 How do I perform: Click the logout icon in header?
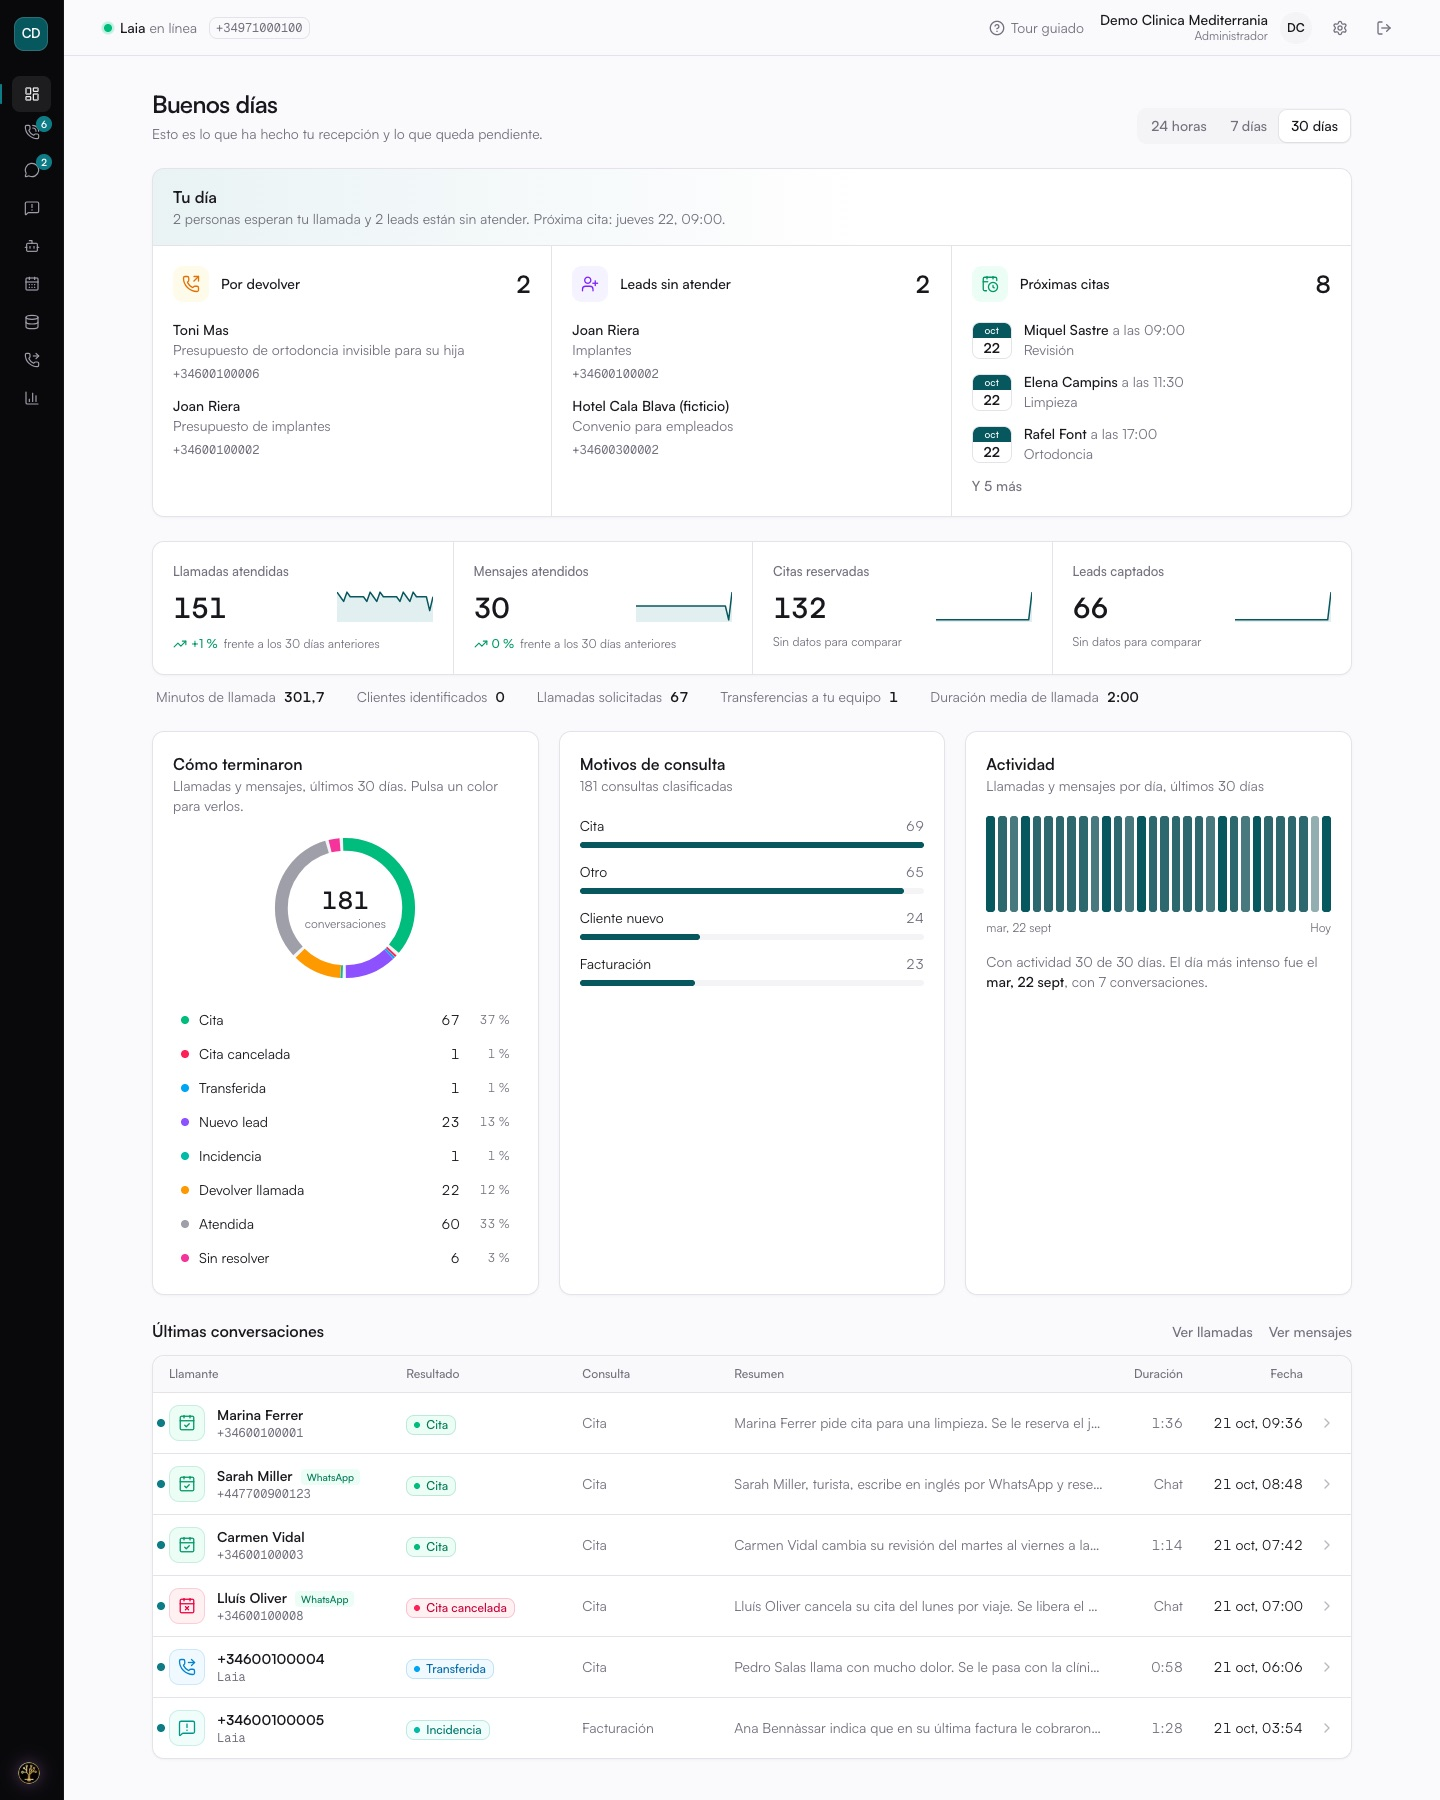1384,28
